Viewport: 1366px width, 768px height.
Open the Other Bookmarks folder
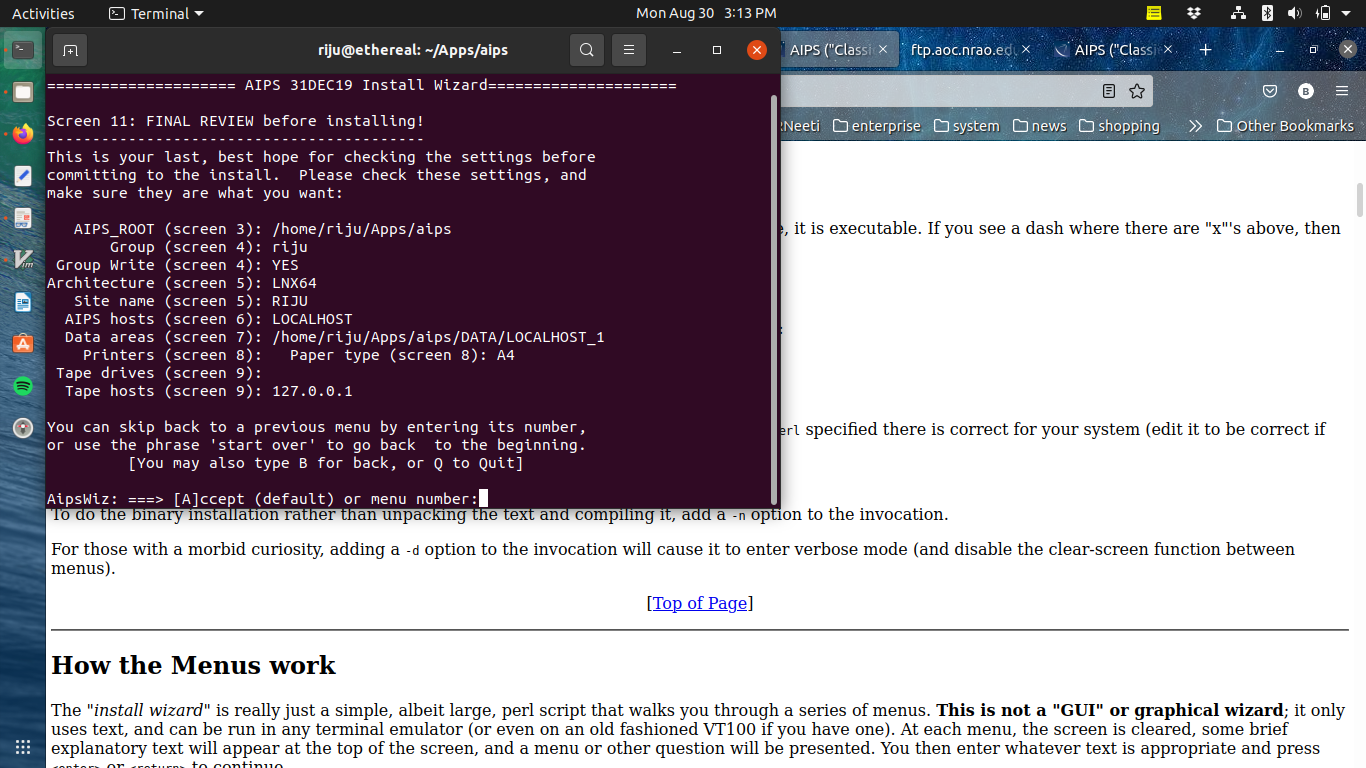[x=1285, y=126]
